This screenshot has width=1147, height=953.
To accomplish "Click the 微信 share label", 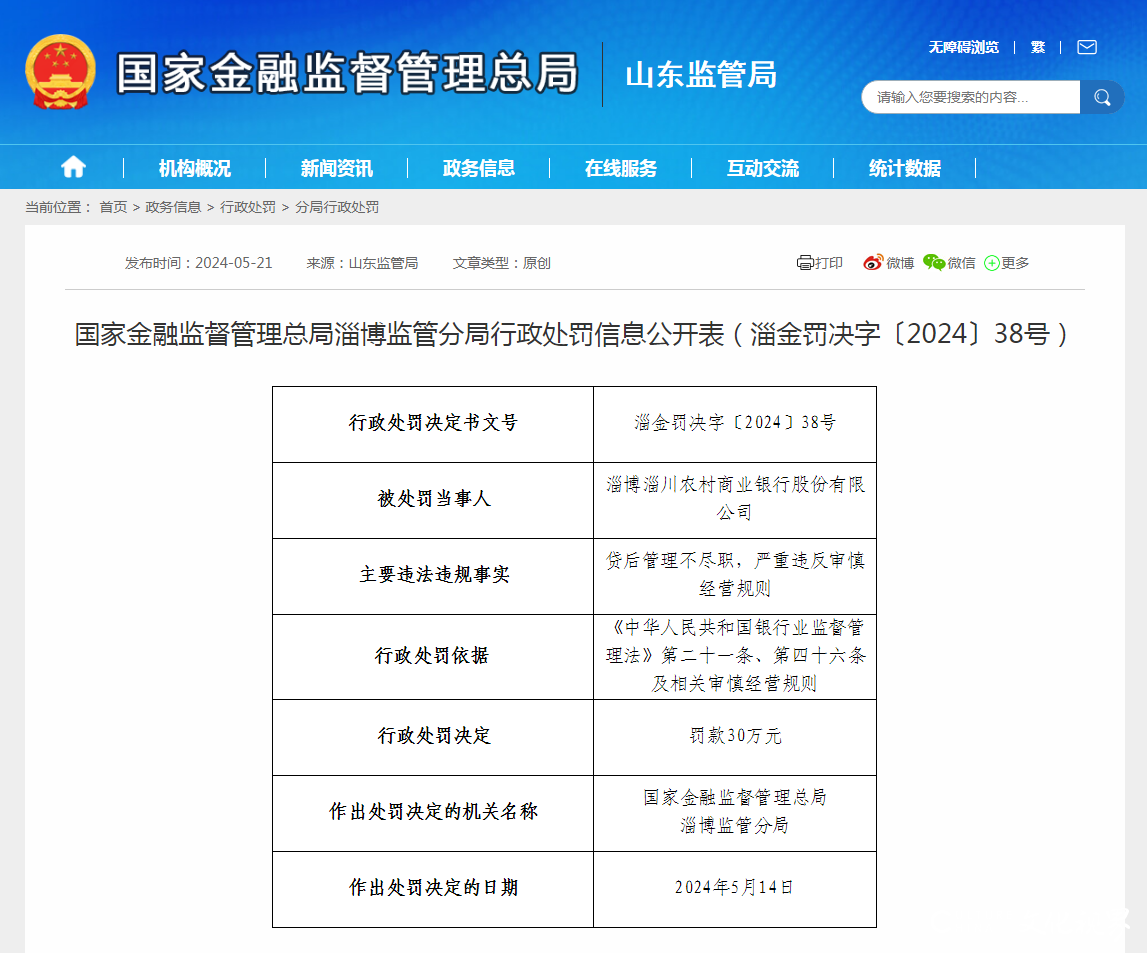I will pyautogui.click(x=961, y=263).
